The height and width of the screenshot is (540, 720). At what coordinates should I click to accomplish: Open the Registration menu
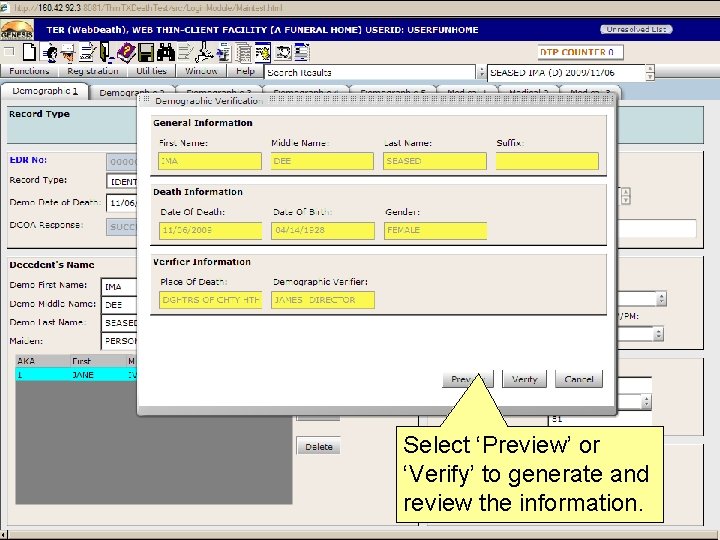pyautogui.click(x=92, y=71)
